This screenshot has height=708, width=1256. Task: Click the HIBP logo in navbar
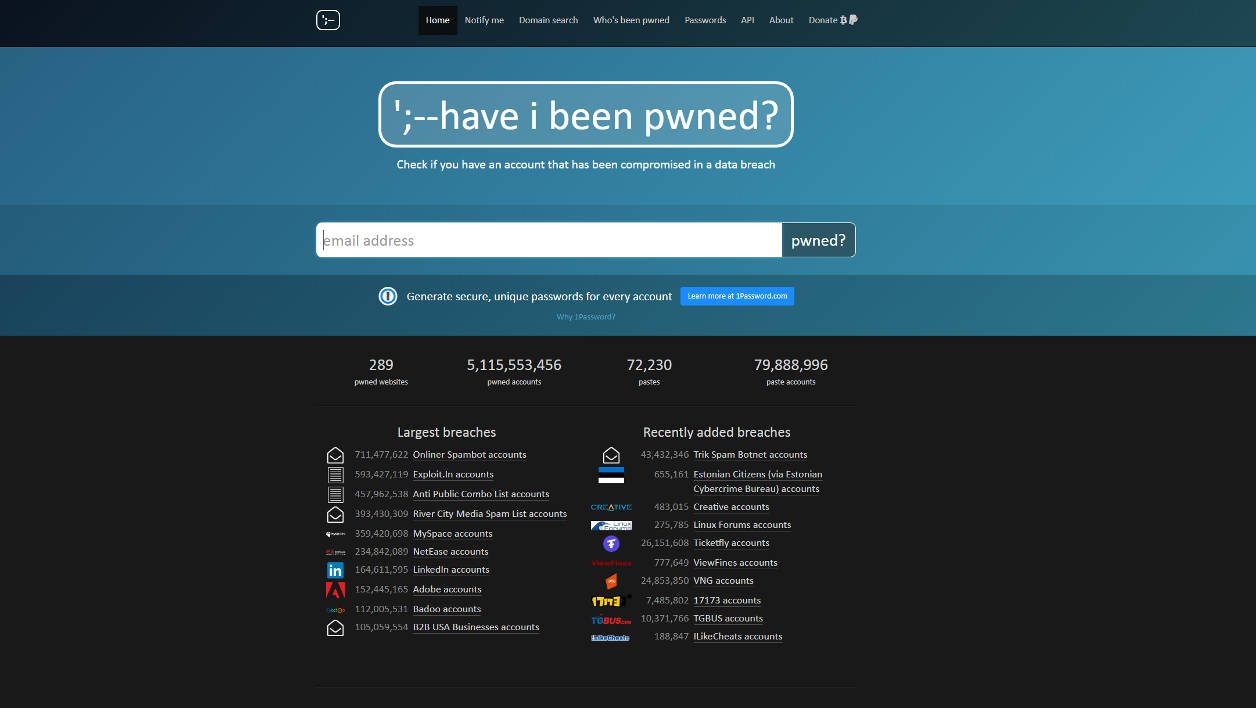[x=328, y=20]
